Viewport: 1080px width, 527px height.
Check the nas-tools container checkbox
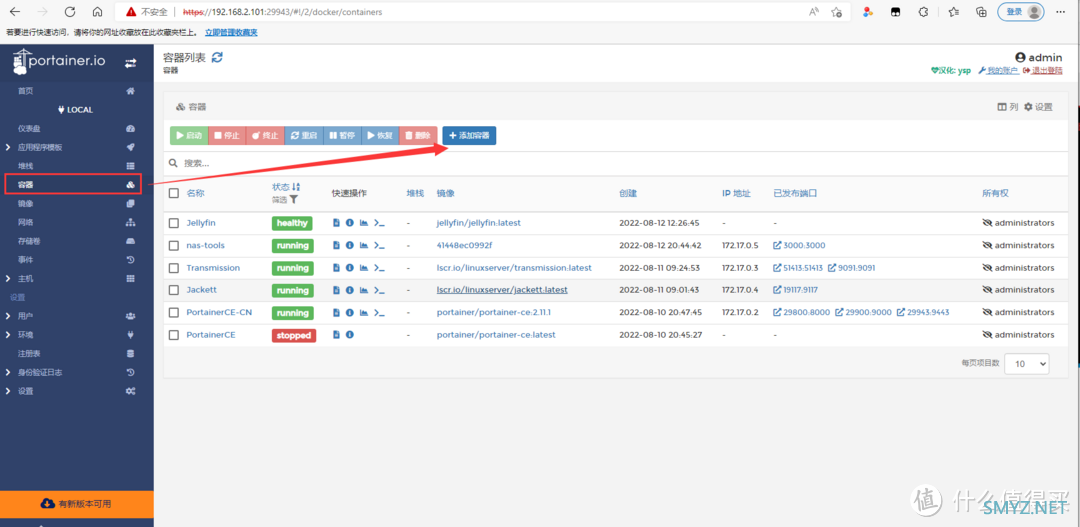coord(174,245)
